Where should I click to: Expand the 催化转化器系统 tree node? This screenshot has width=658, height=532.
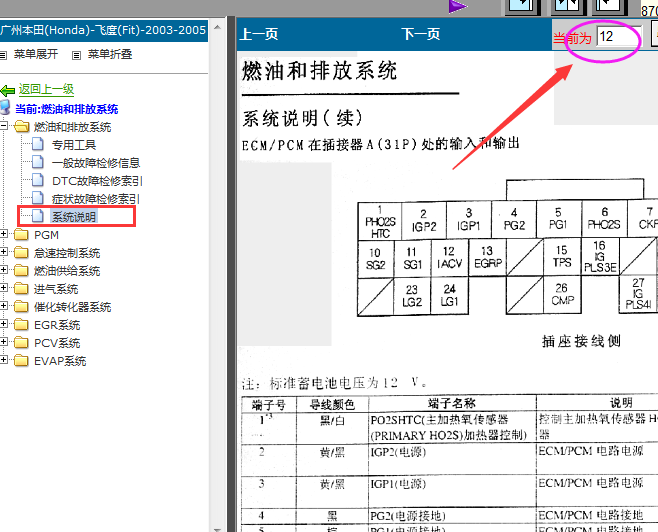point(4,306)
